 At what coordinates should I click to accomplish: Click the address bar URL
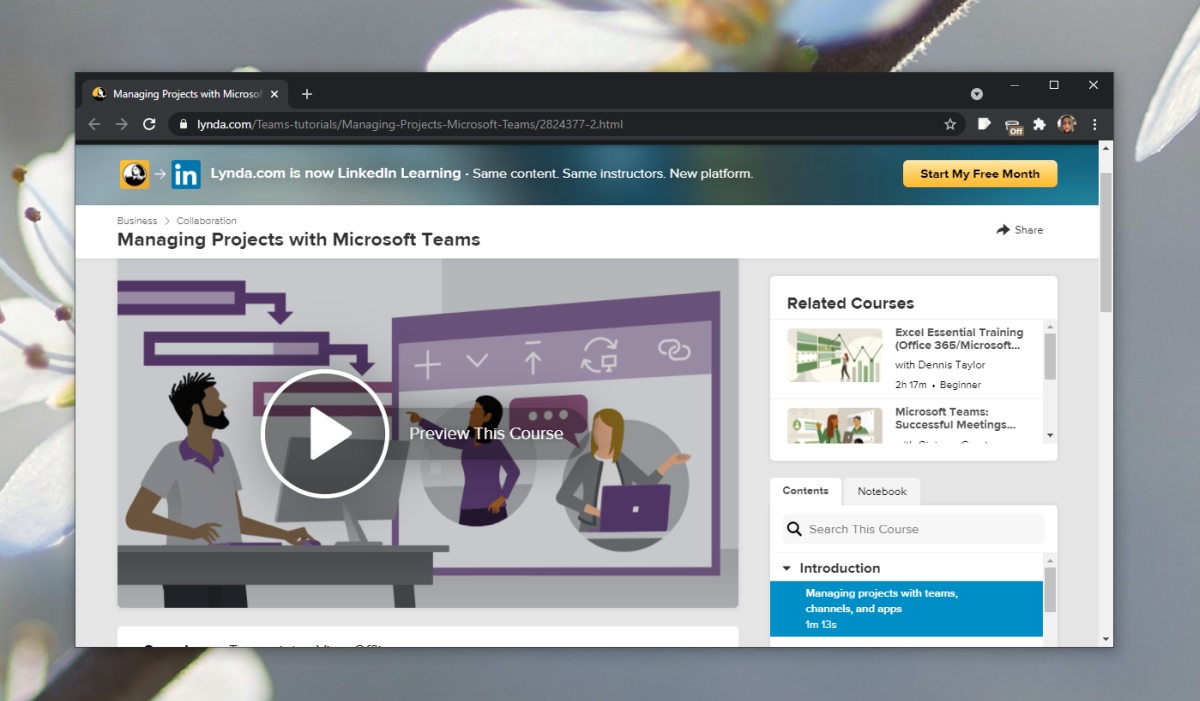pos(410,125)
